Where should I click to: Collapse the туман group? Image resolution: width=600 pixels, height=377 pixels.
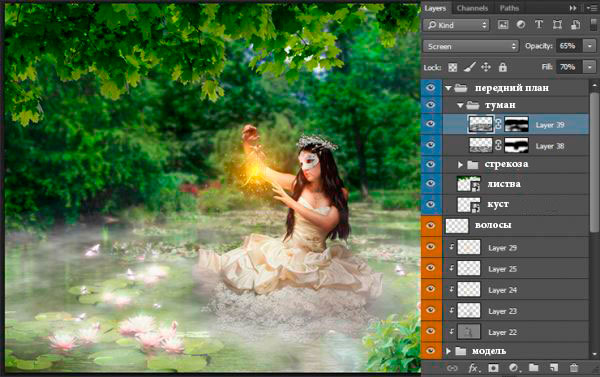point(460,105)
